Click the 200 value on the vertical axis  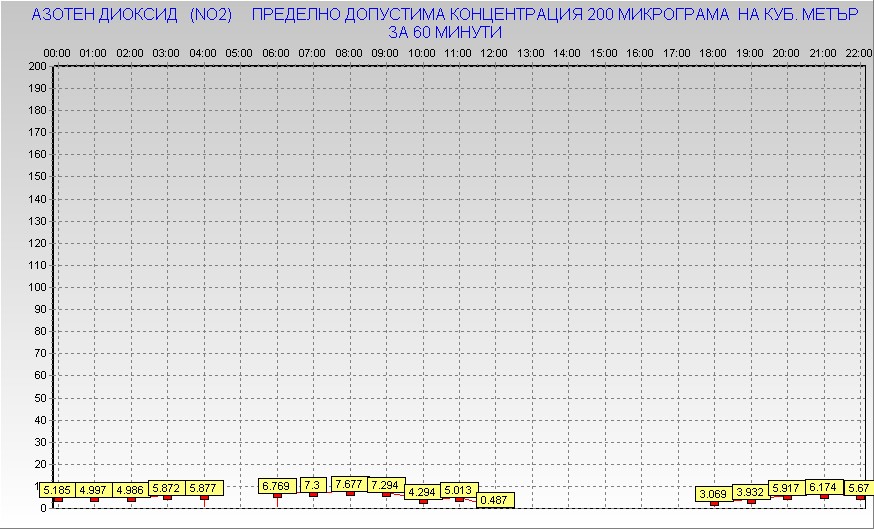(x=37, y=66)
